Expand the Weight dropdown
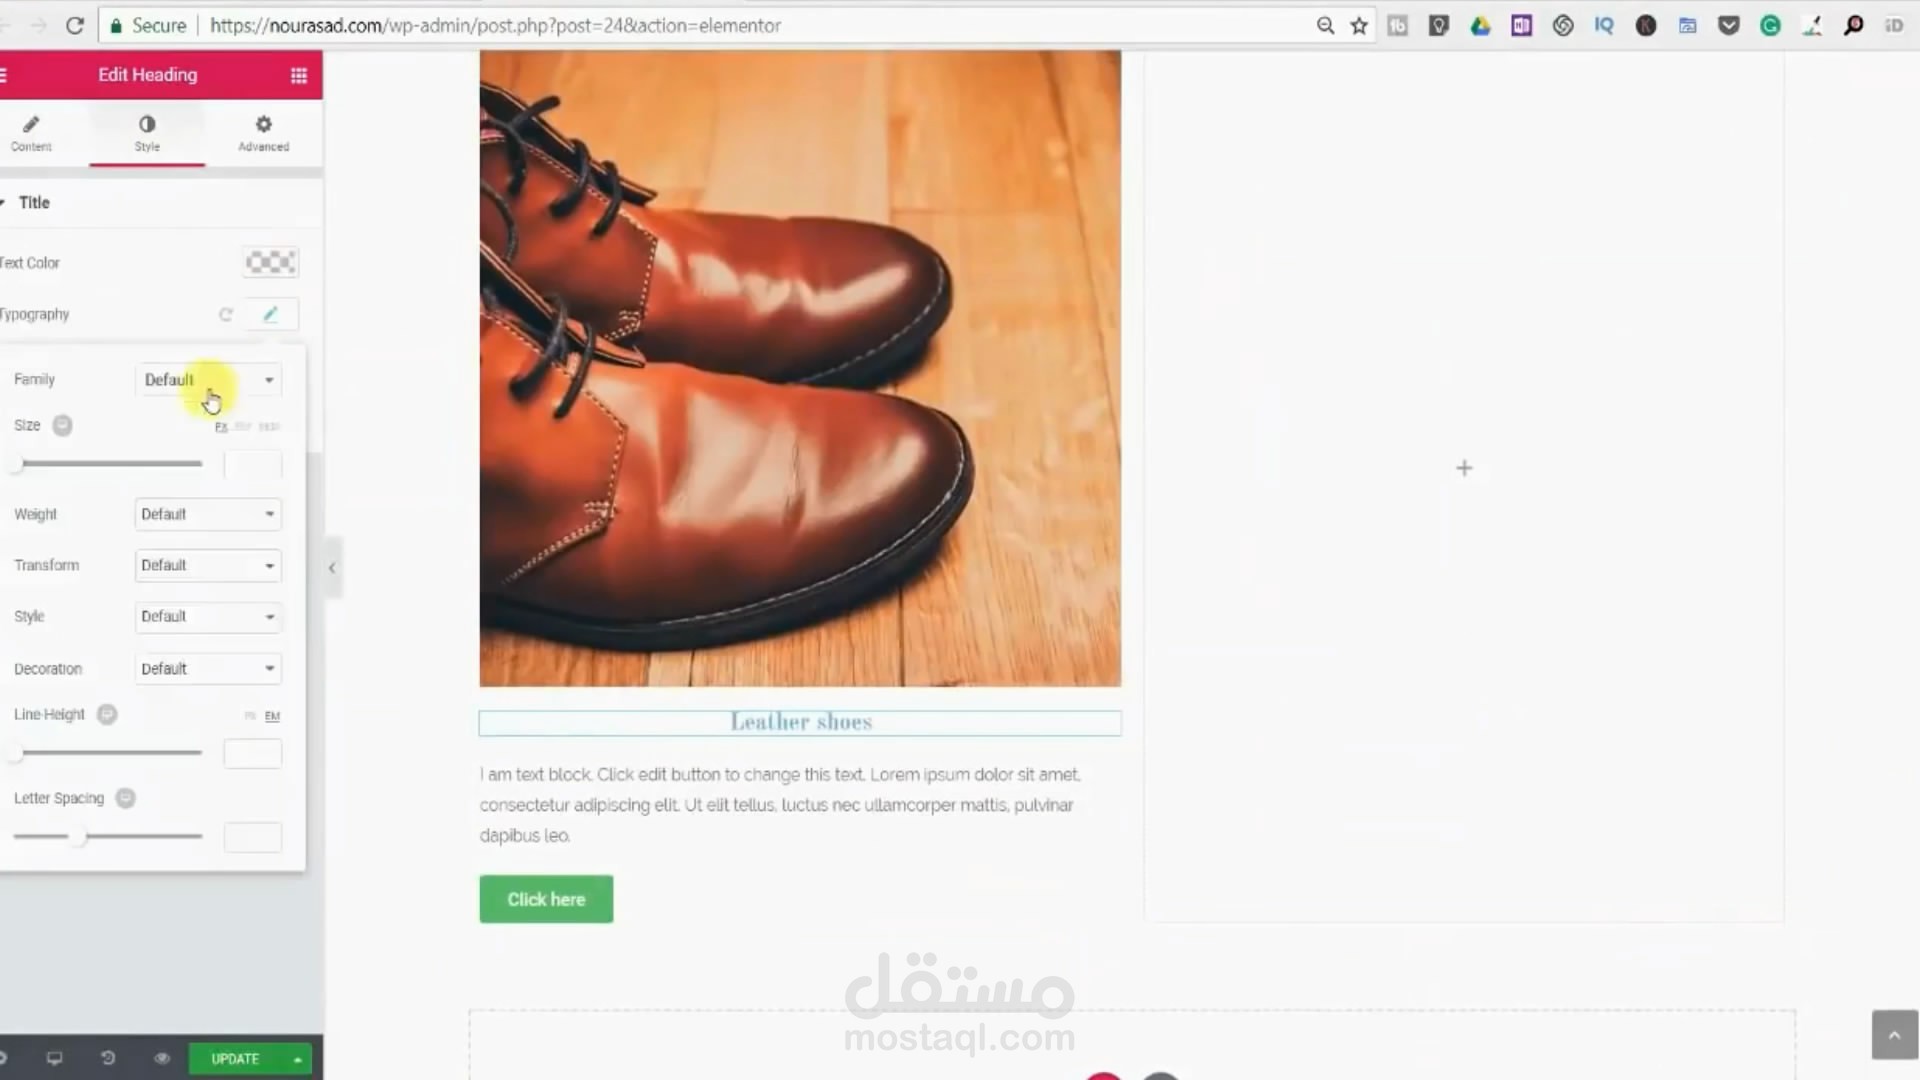The image size is (1920, 1080). click(x=207, y=514)
